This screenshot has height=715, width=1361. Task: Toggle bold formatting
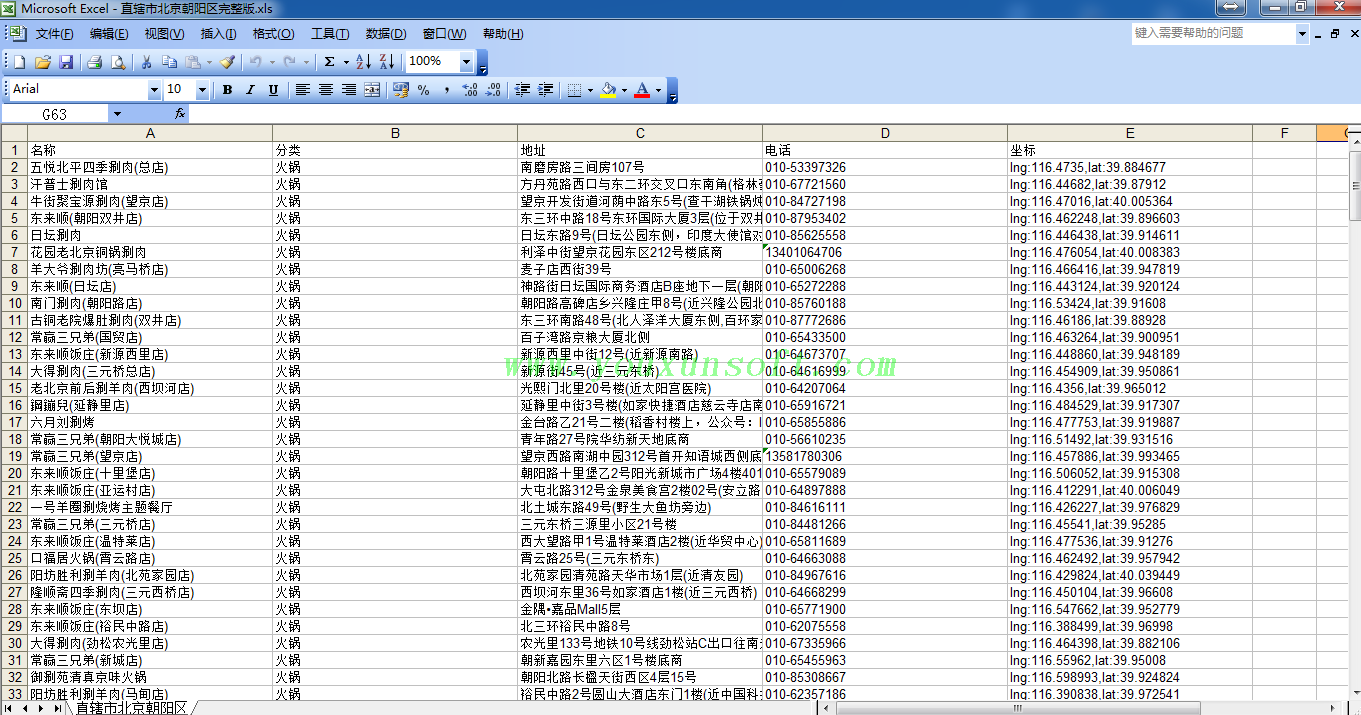[227, 90]
